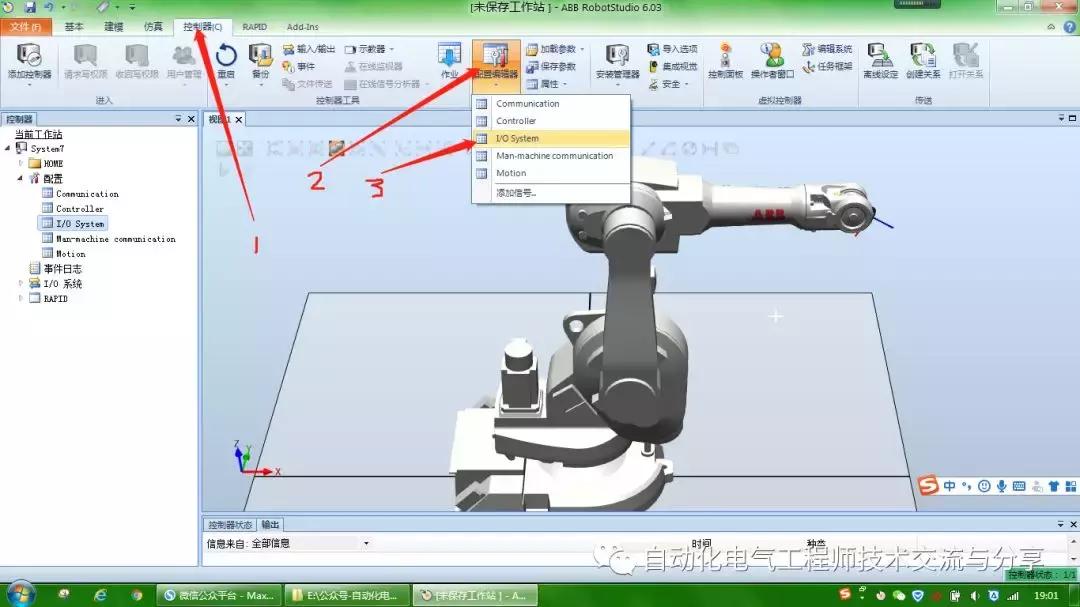Click the 离线设定 (Offline Settings) icon
This screenshot has width=1080, height=607.
(880, 60)
